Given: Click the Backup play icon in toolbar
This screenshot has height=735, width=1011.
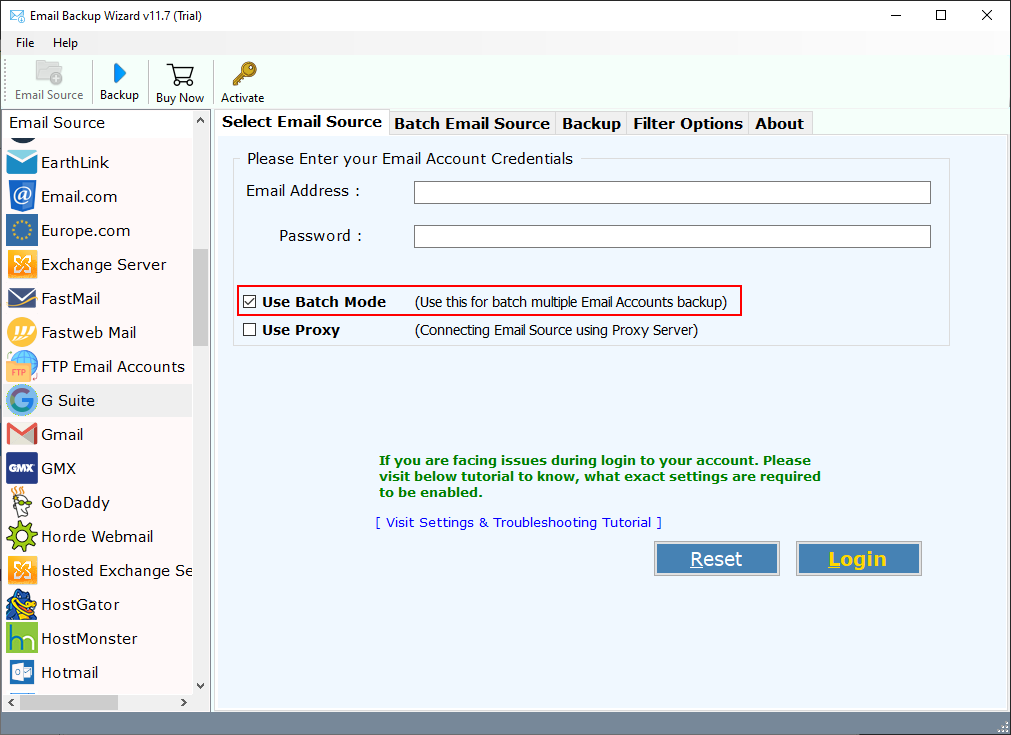Looking at the screenshot, I should pos(119,74).
